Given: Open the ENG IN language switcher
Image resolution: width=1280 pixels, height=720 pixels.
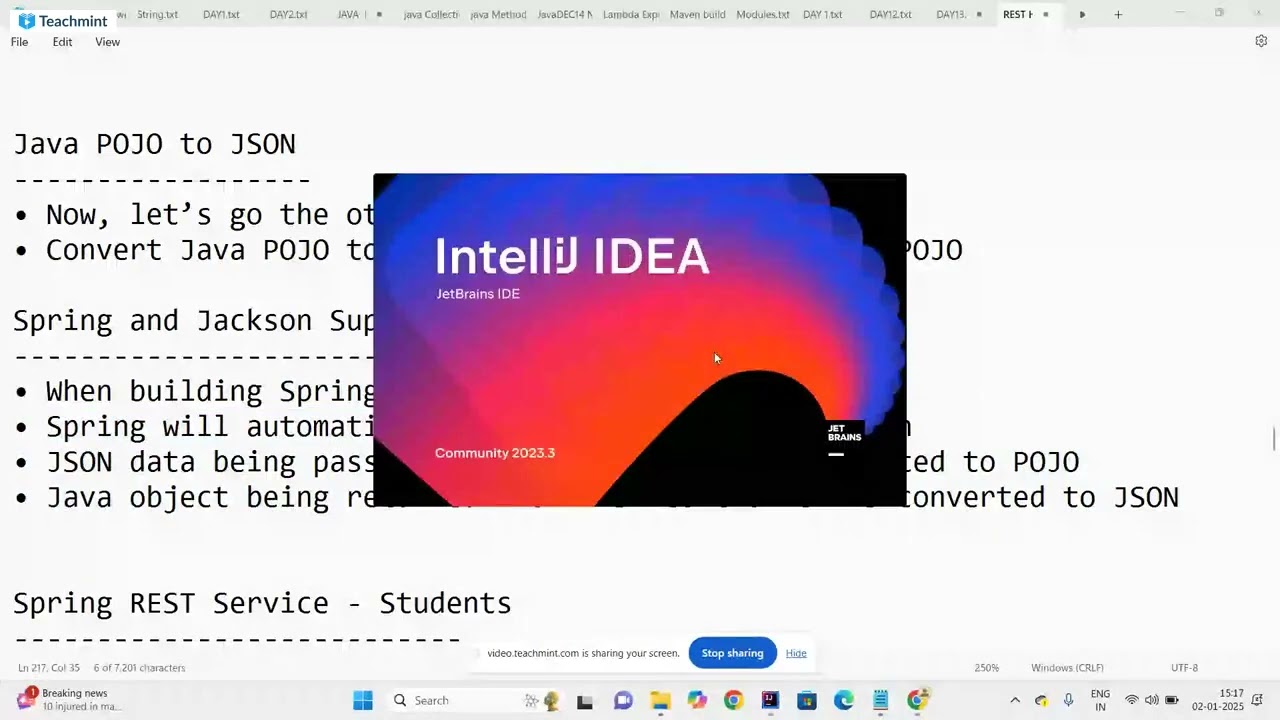Looking at the screenshot, I should click(1100, 700).
